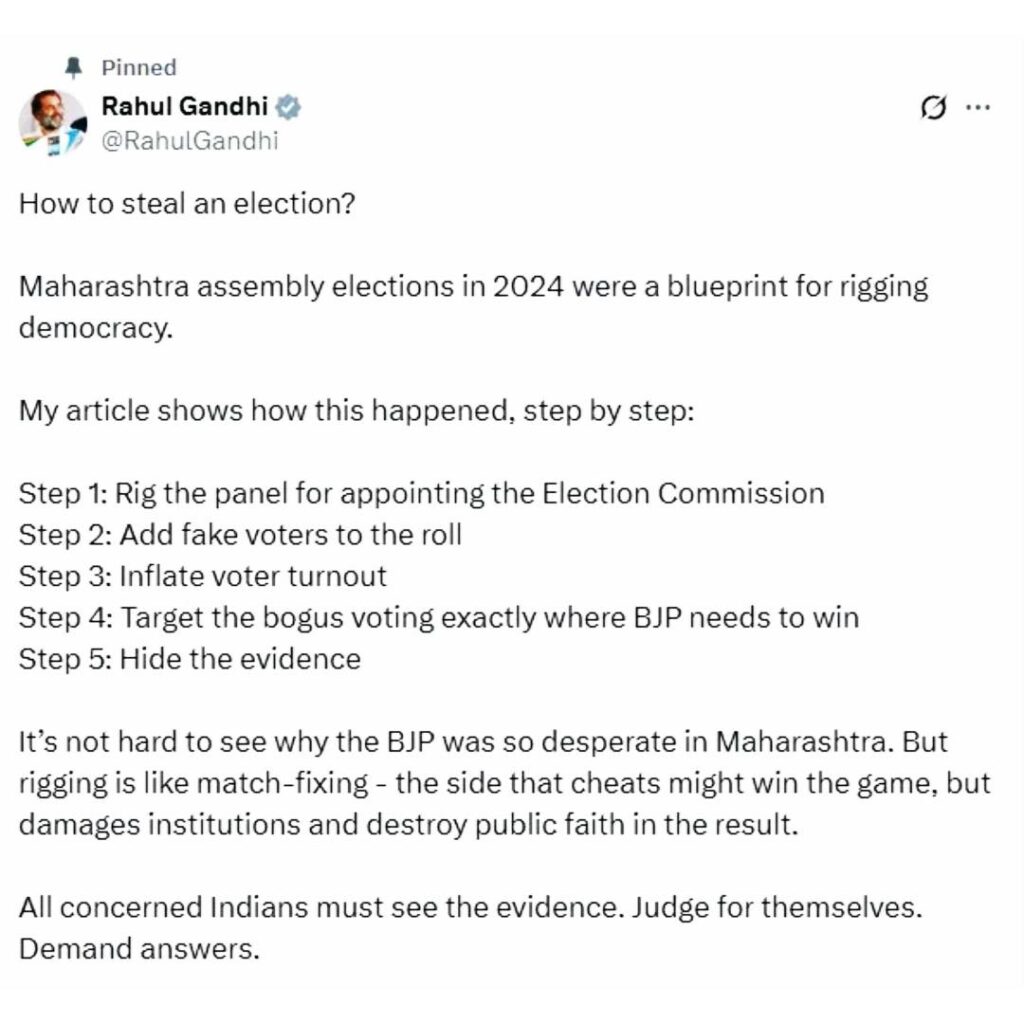
Task: Open the @RahulGandhi handle link
Action: (x=190, y=140)
